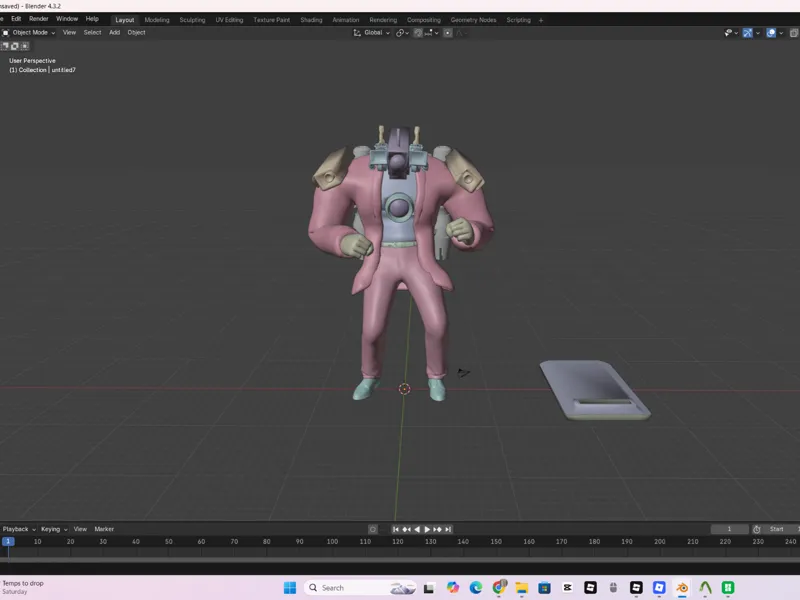
Task: Choose the first selection mode icon
Action: (5, 46)
